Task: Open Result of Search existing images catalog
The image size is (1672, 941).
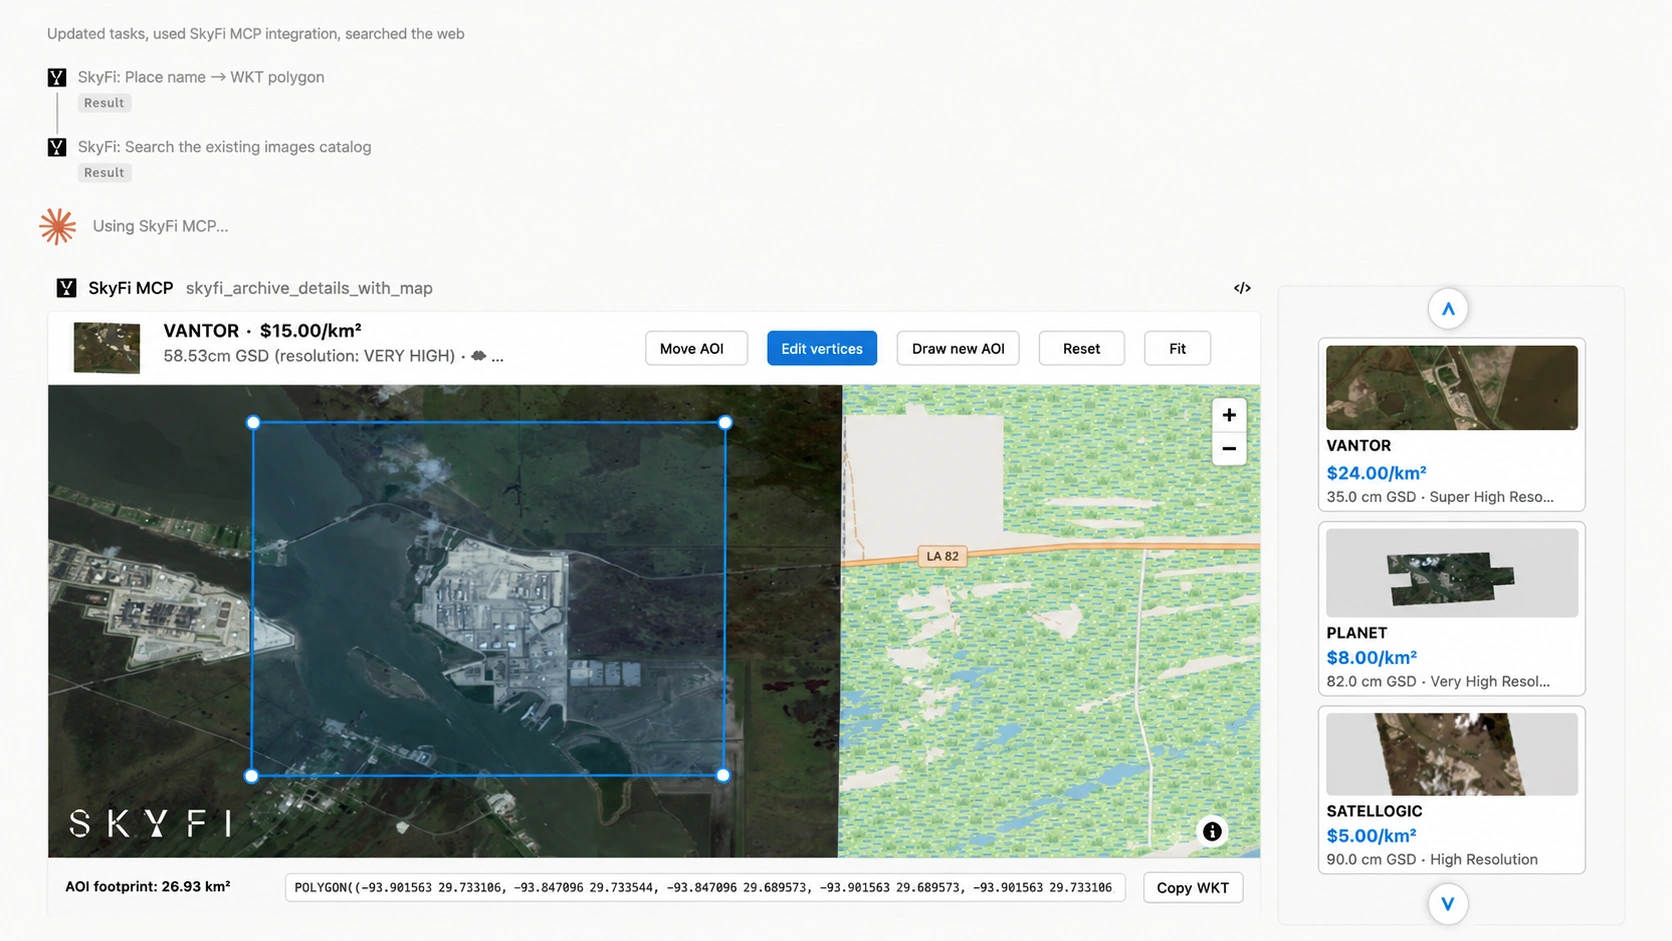Action: tap(104, 173)
